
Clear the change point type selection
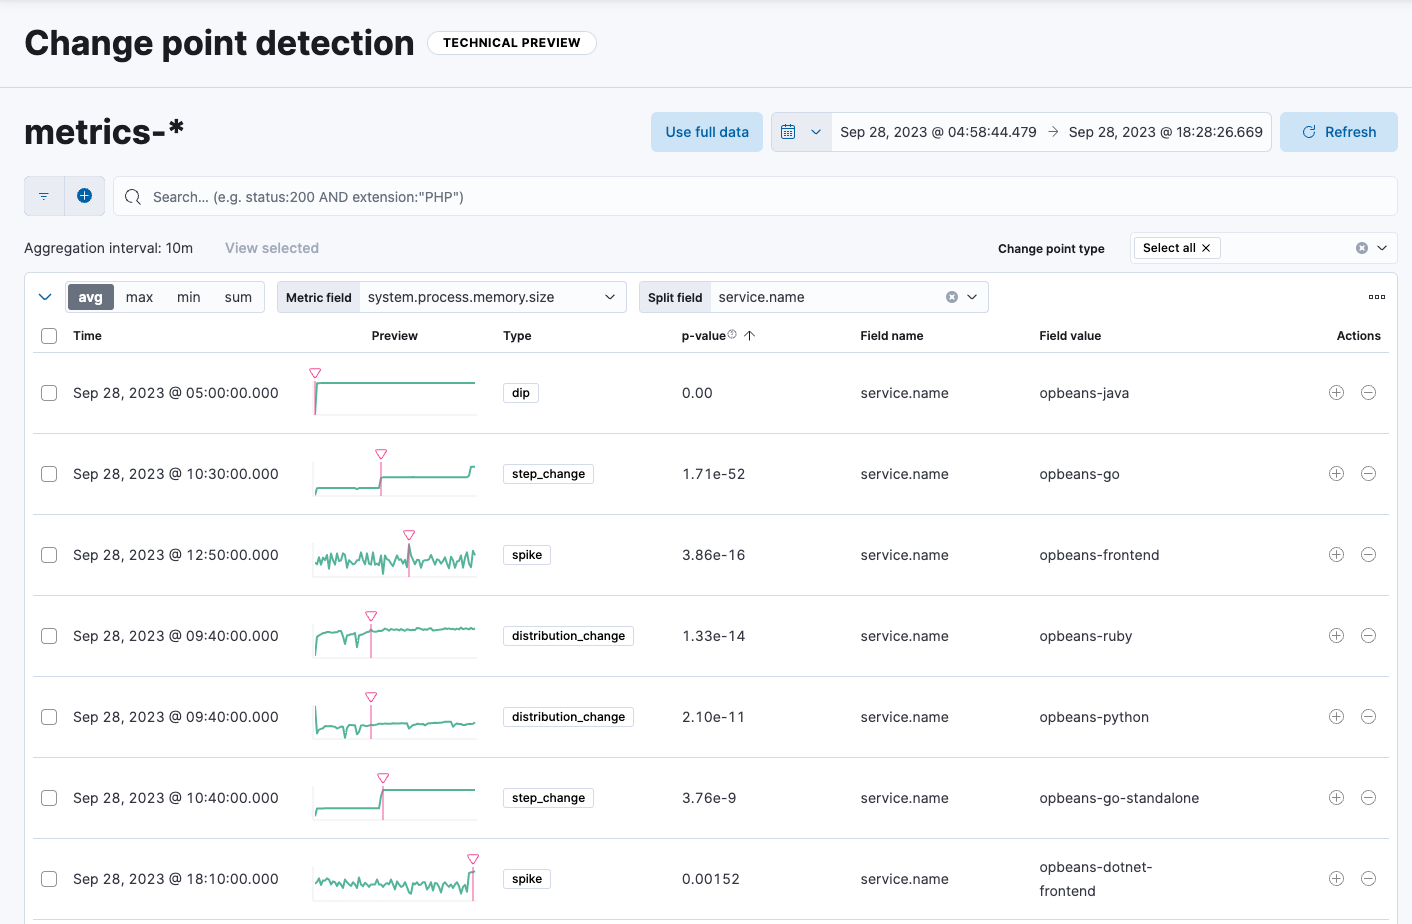coord(1361,248)
